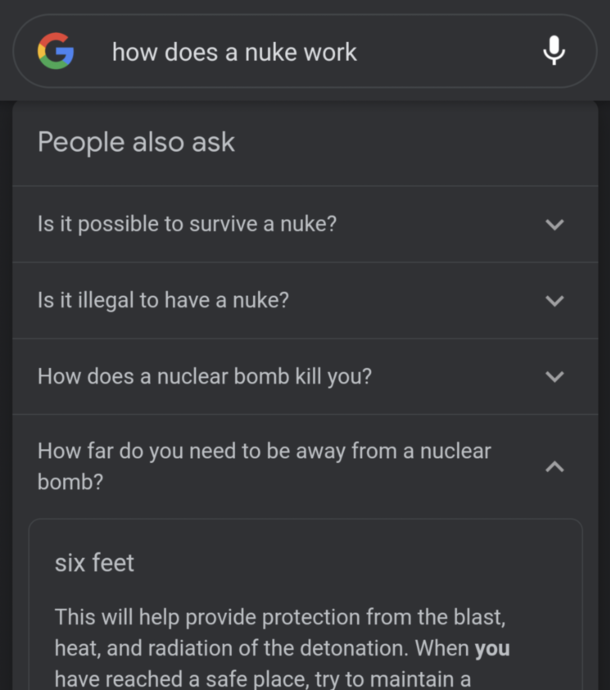Expand chevron next to 'How does a nuclear bomb kill you?'

coord(555,377)
